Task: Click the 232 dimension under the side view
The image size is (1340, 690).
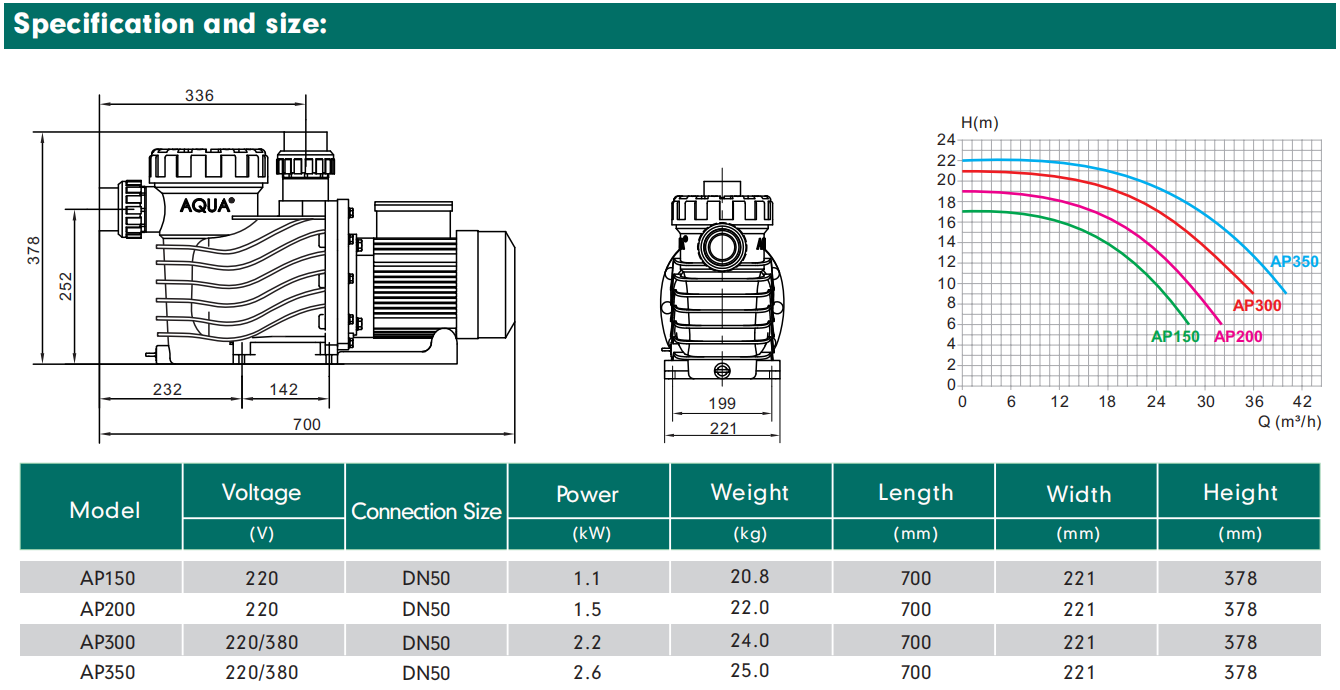Action: pos(168,389)
